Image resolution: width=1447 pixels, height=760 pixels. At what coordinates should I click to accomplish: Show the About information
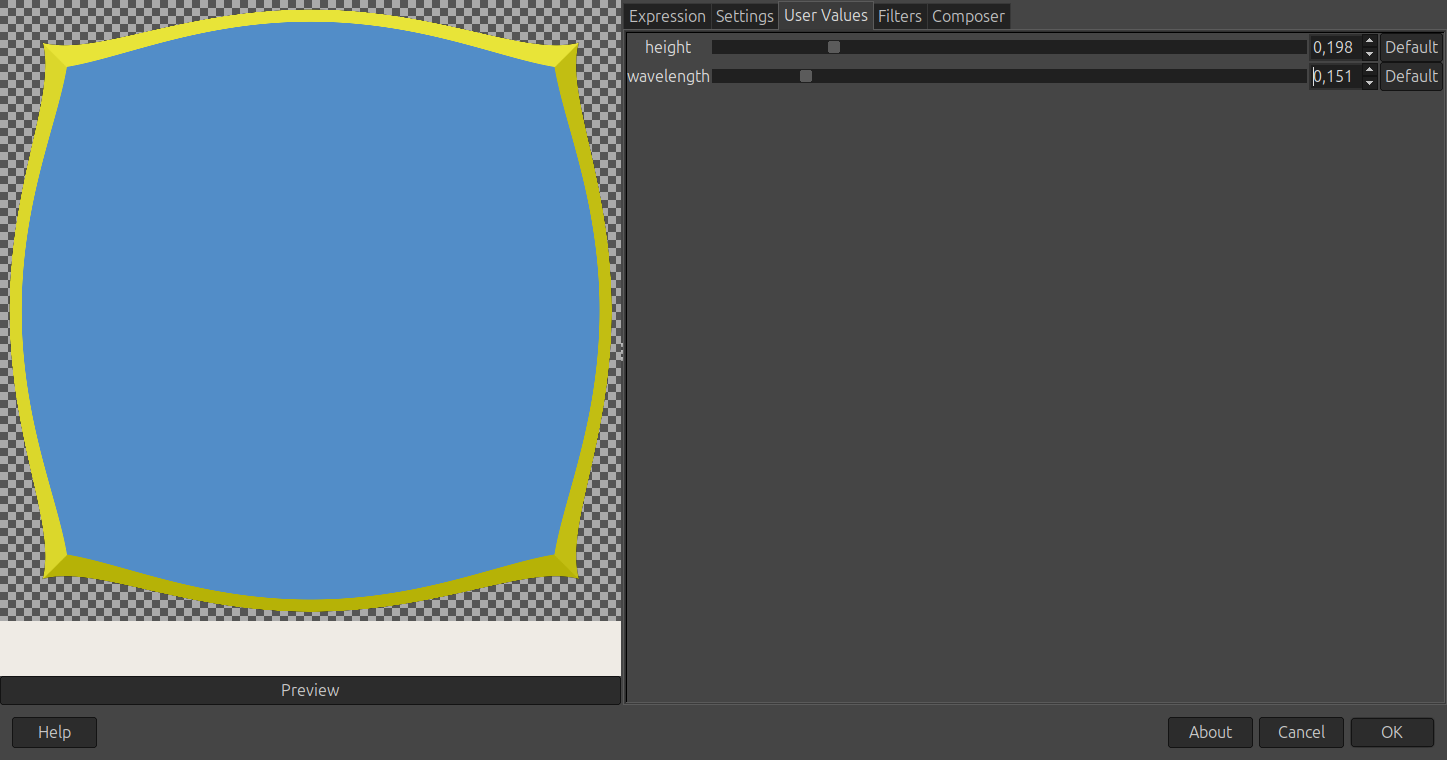(x=1210, y=732)
